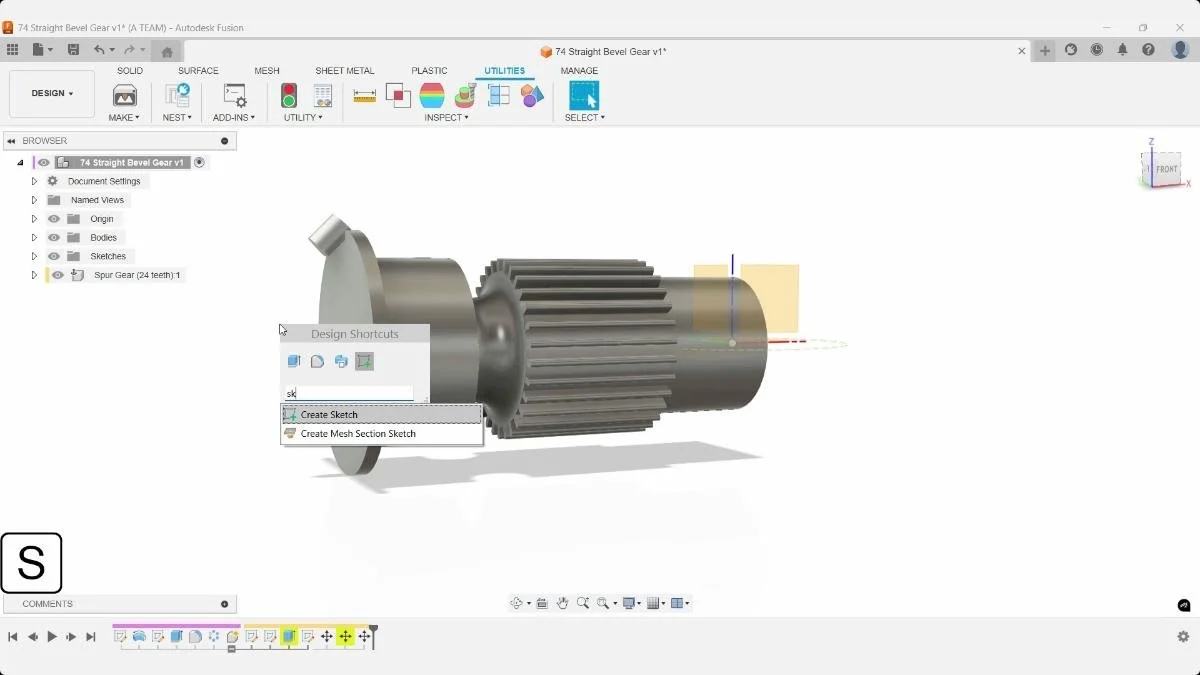The image size is (1200, 675).
Task: Open the Help question mark icon
Action: 1148,50
